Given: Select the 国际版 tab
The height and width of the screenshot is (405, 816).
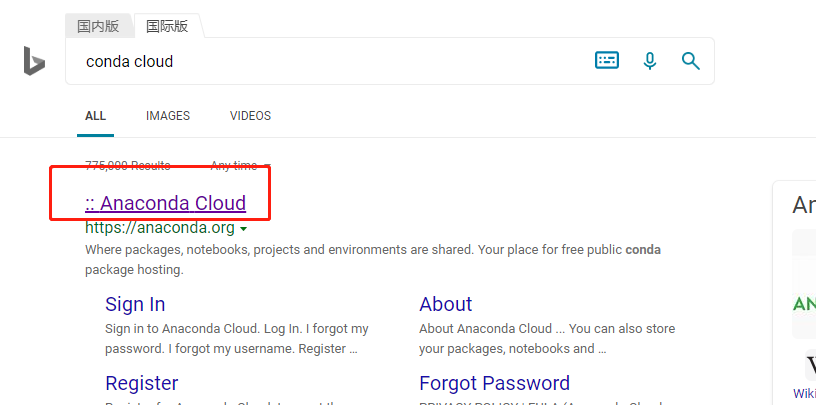Looking at the screenshot, I should coord(168,26).
